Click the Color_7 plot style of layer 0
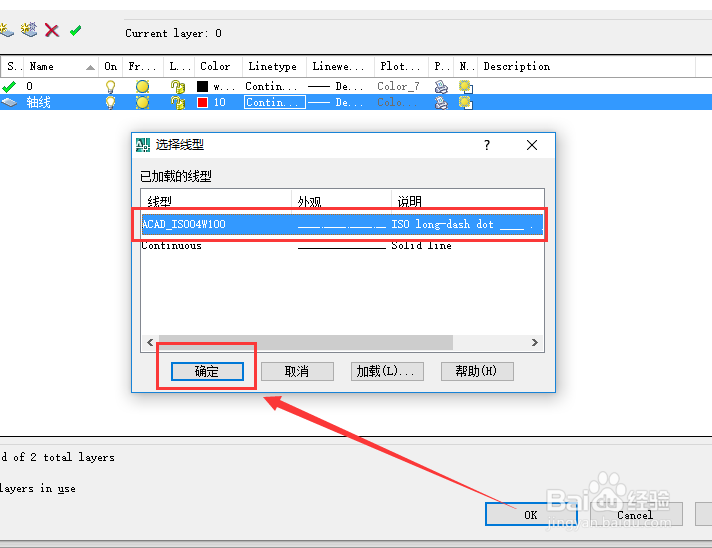 pos(398,86)
